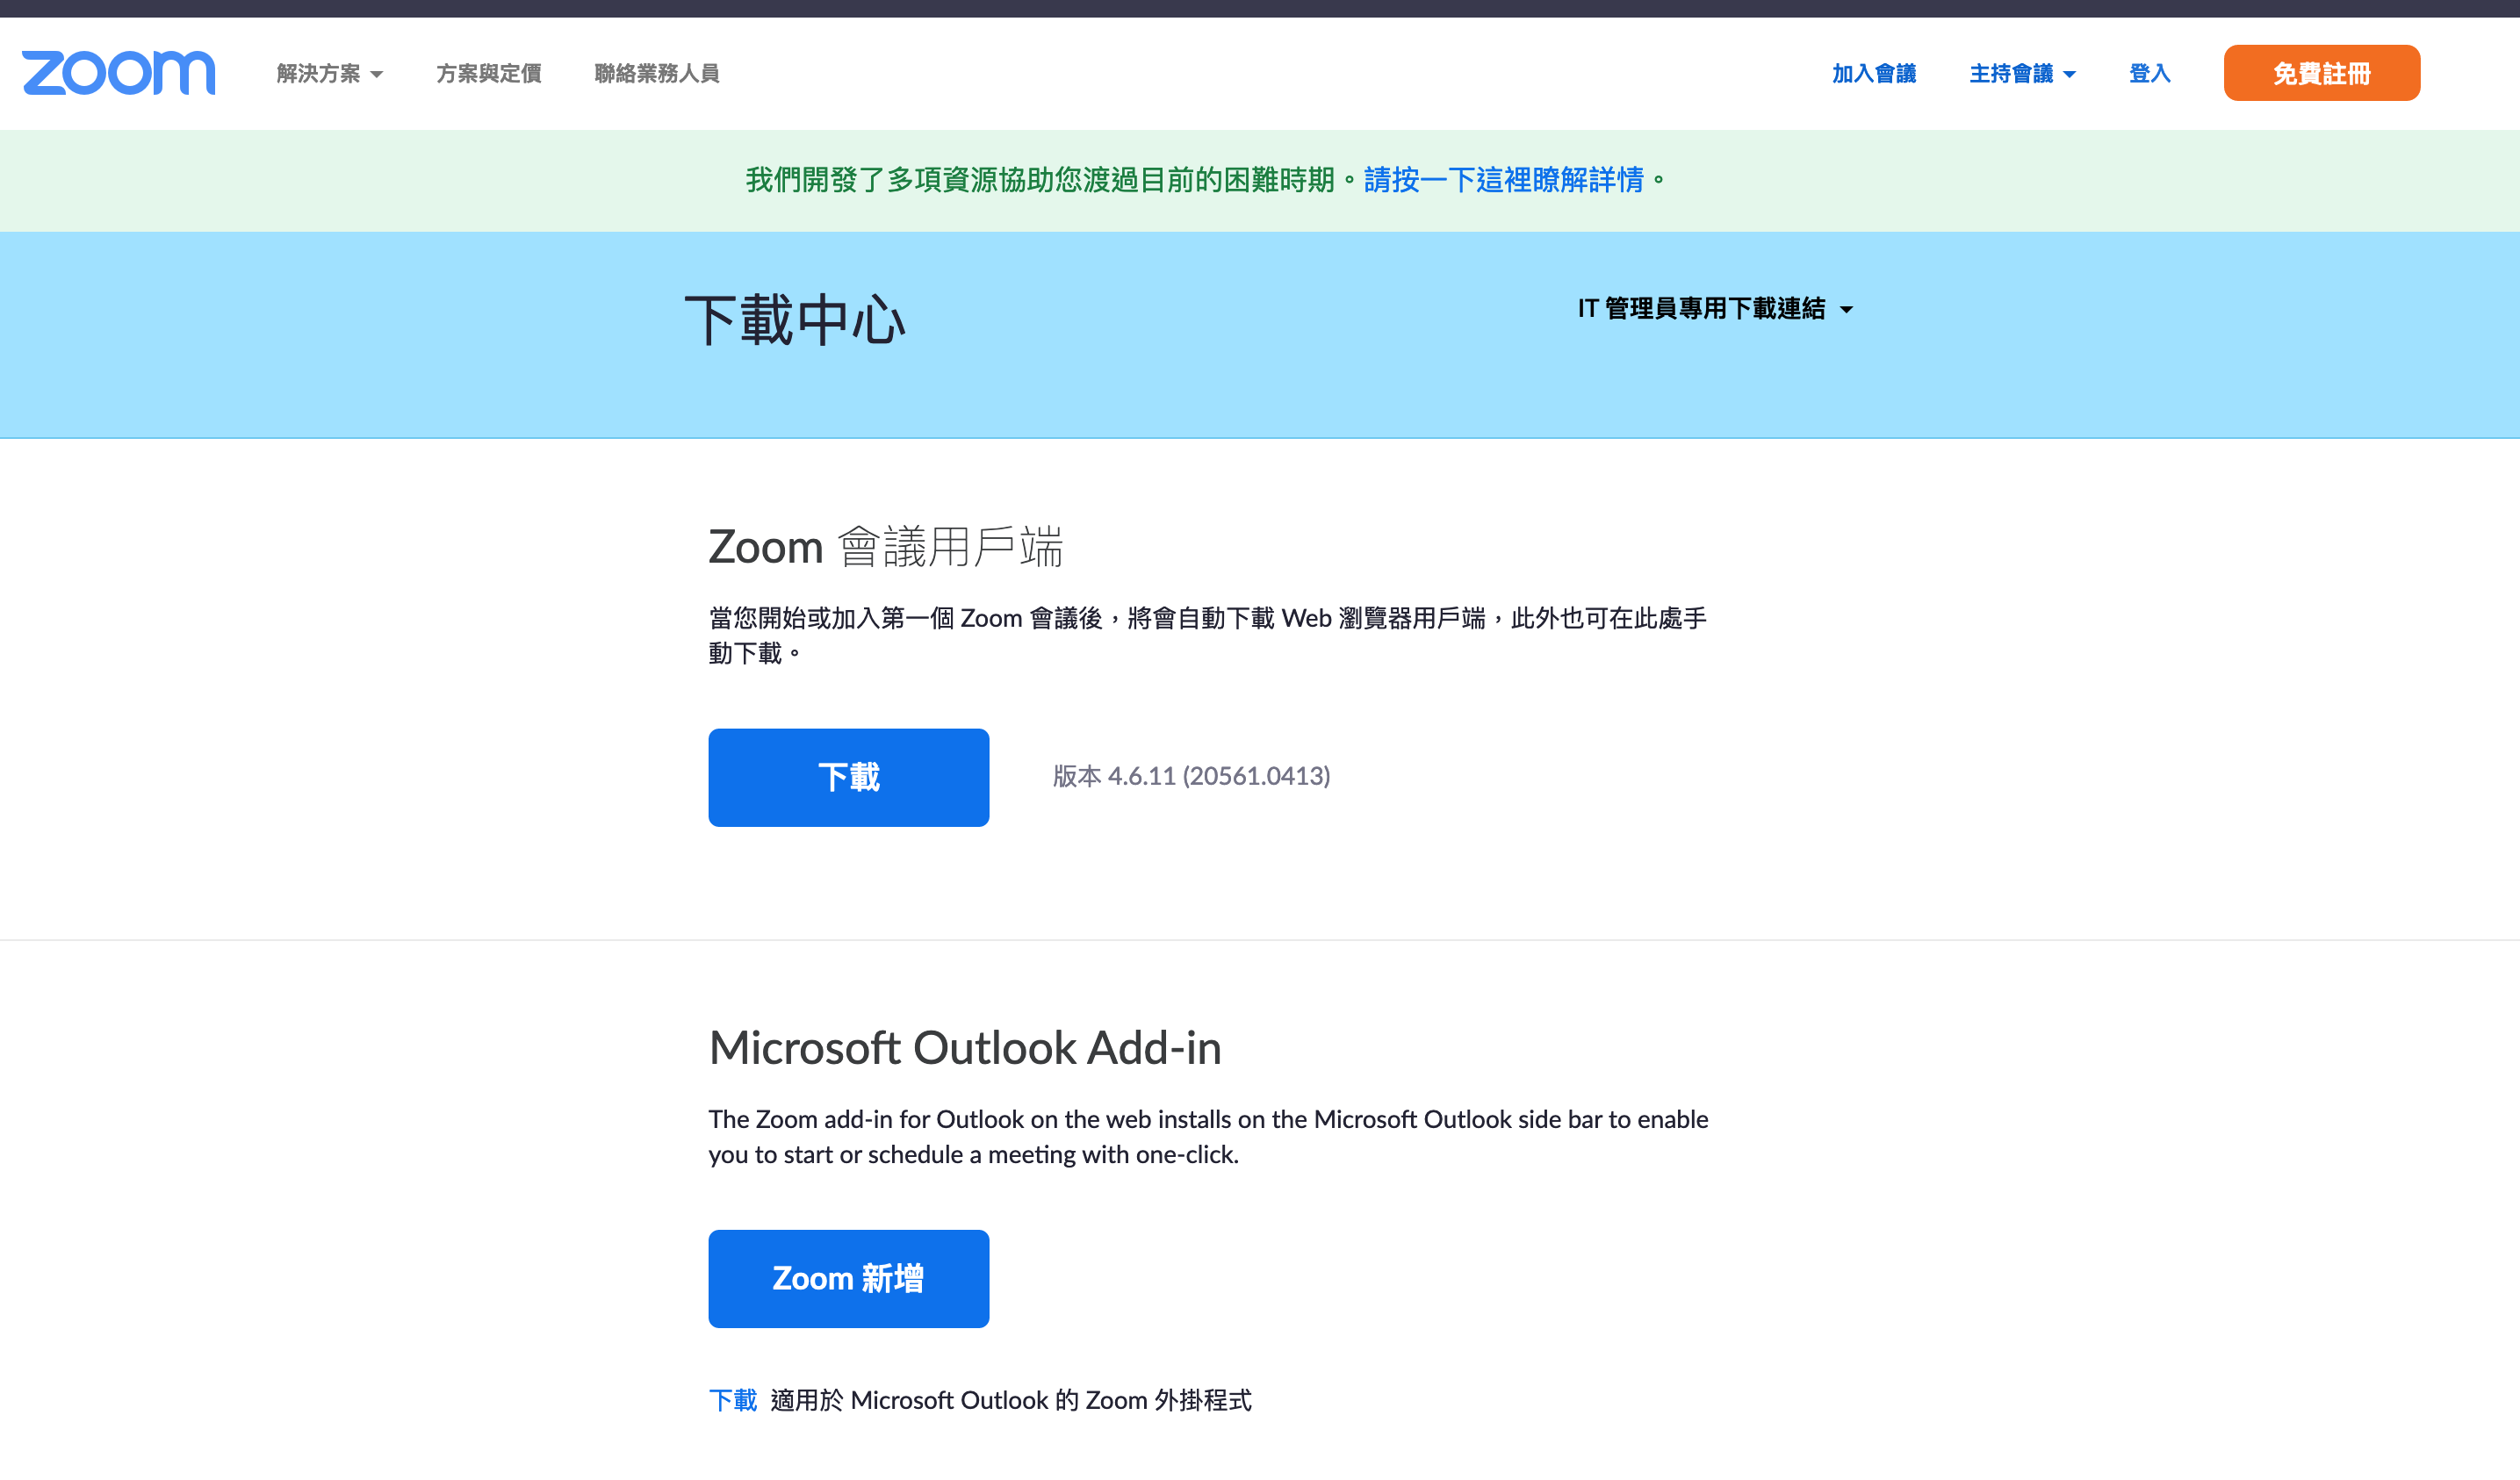Click version text 版本 4.6.11 (20561.0413)
This screenshot has height=1480, width=2520.
[1191, 776]
